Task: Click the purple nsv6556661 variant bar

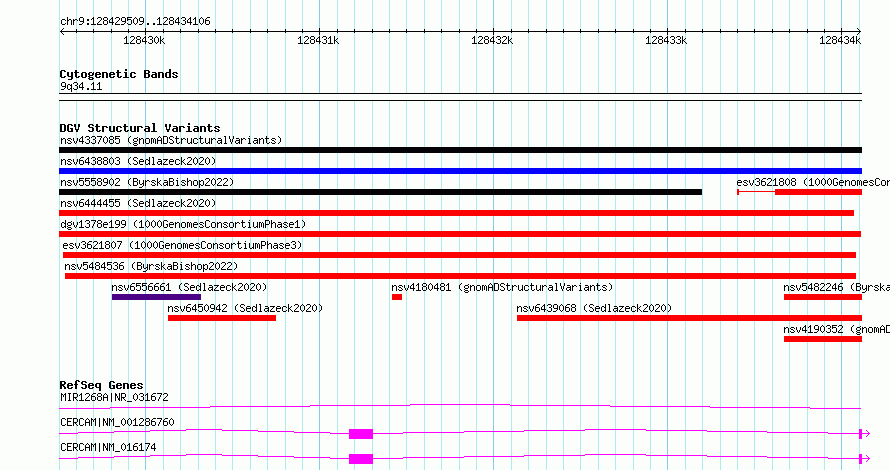Action: [156, 297]
